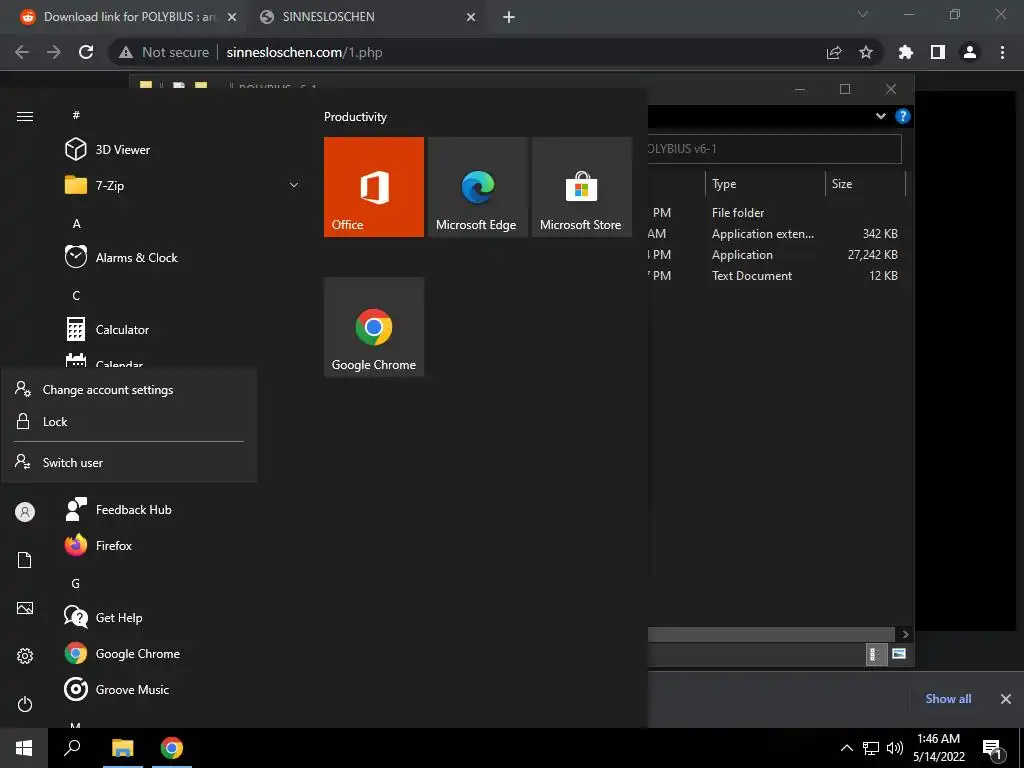This screenshot has width=1024, height=768.
Task: Click the user account avatar icon
Action: coord(25,512)
